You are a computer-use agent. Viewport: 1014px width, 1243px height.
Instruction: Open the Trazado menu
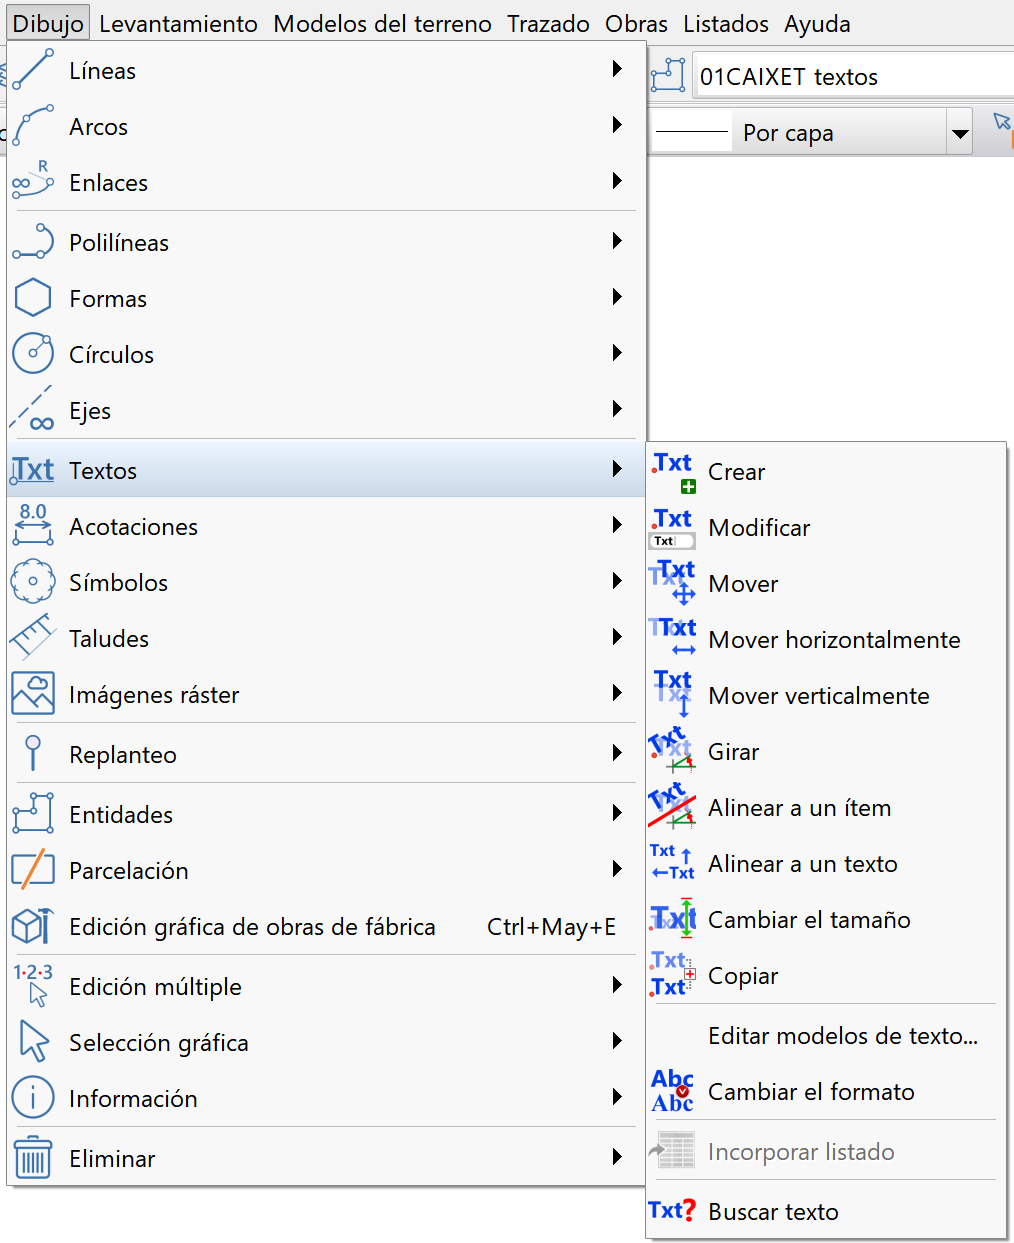click(x=547, y=22)
